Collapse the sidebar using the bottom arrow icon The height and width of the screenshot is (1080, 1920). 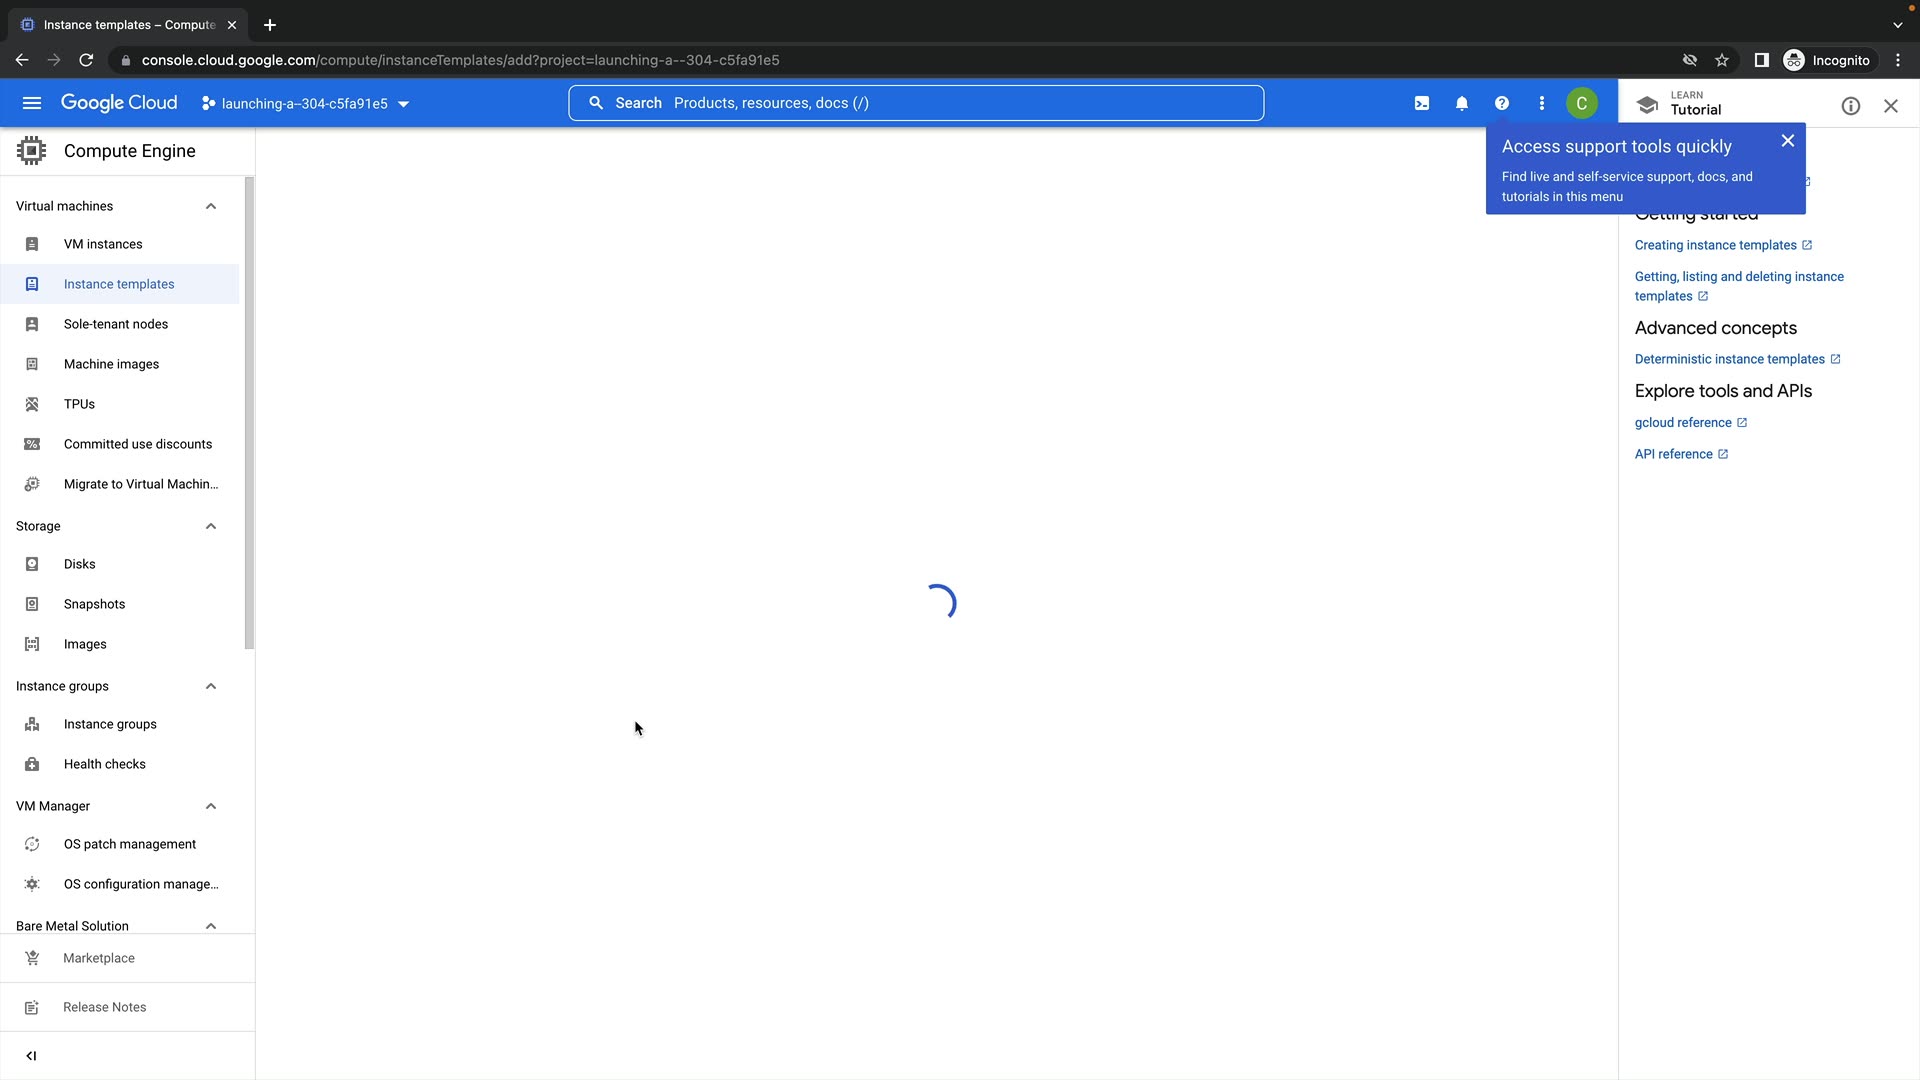click(31, 1055)
